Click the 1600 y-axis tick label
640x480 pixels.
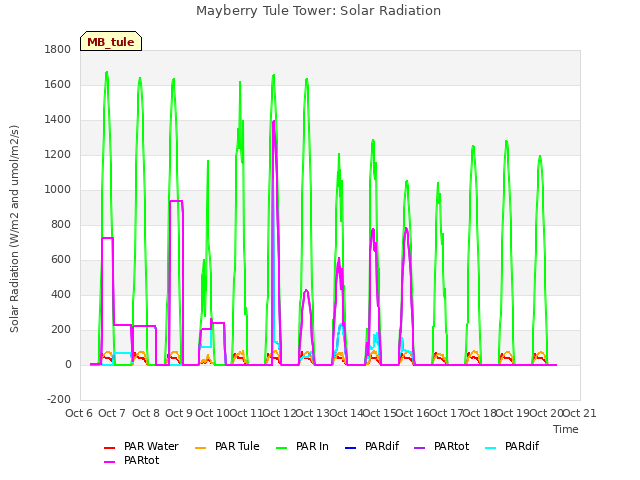click(x=58, y=84)
